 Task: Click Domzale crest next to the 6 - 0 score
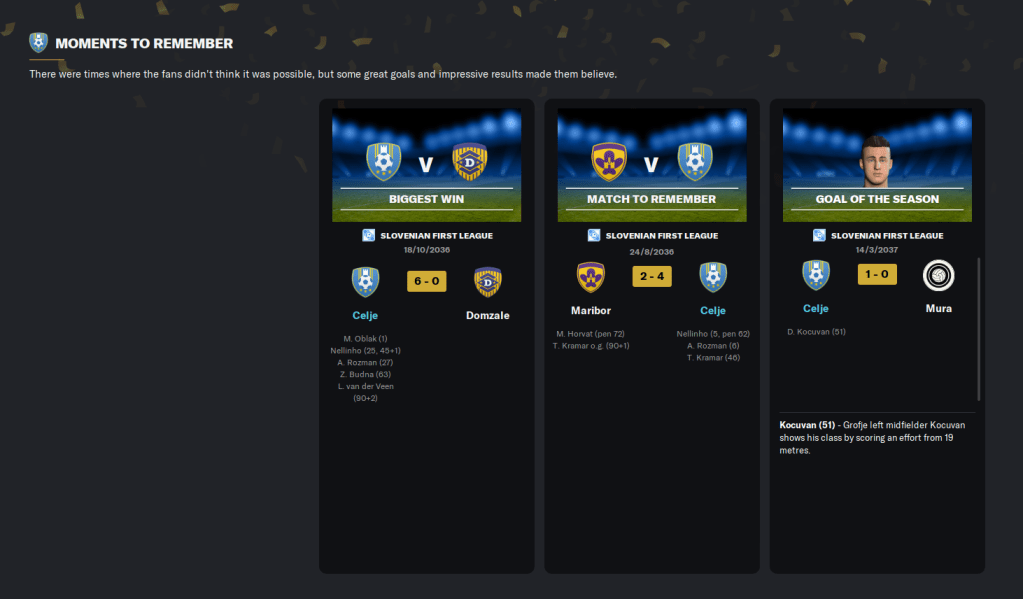click(x=487, y=282)
